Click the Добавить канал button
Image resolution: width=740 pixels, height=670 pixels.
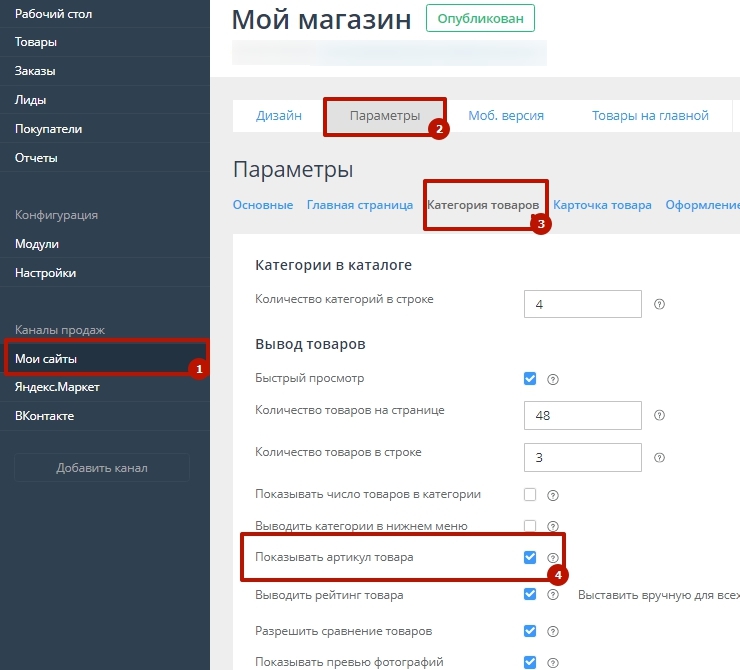(102, 468)
